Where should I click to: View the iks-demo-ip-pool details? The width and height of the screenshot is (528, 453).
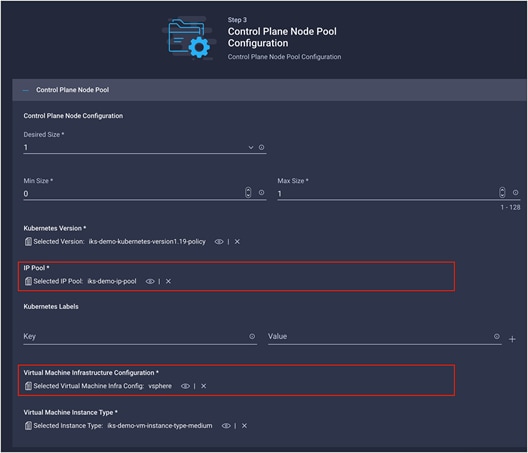click(x=150, y=281)
